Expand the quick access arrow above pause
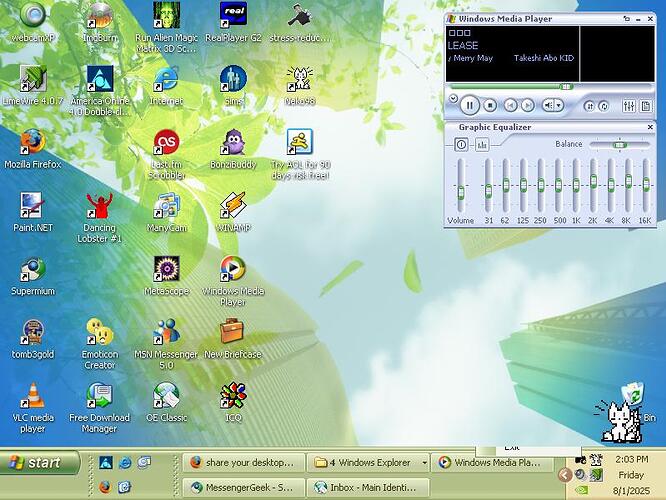The height and width of the screenshot is (500, 666). pos(453,98)
